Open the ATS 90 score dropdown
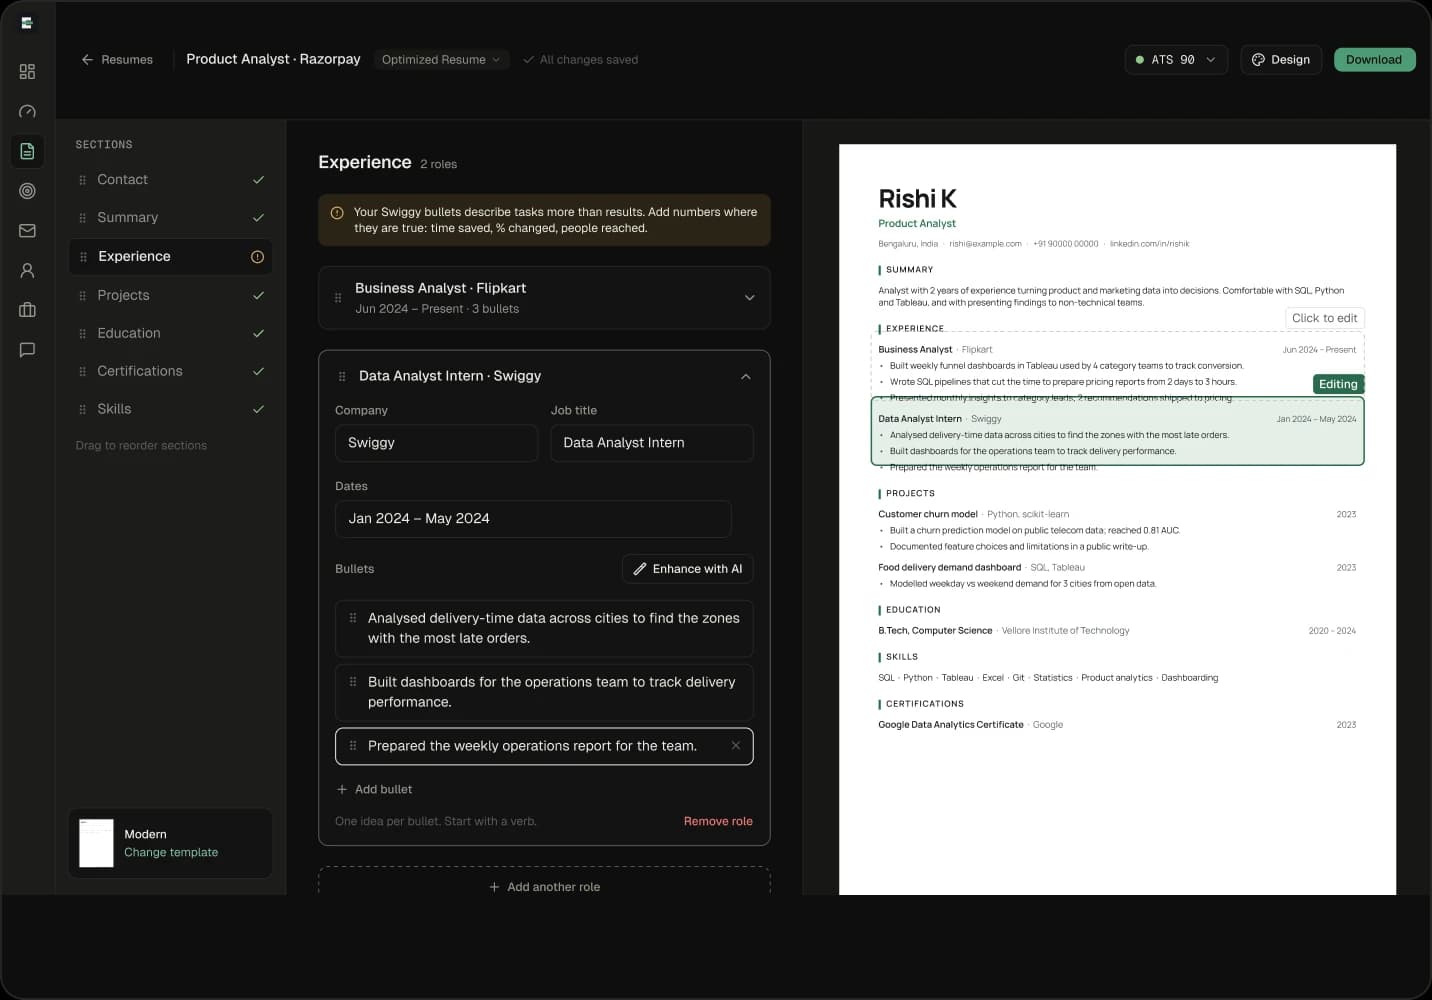This screenshot has width=1432, height=1000. [x=1176, y=60]
